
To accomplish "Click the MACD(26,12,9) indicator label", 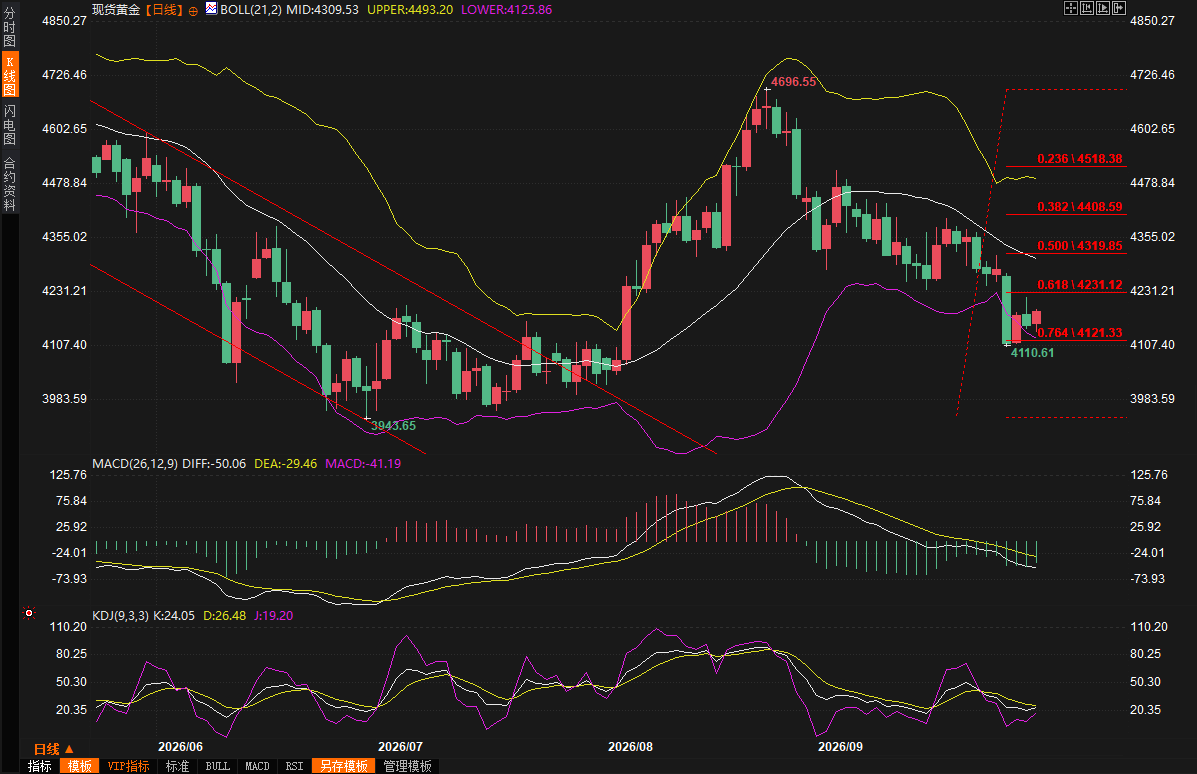I will click(135, 463).
